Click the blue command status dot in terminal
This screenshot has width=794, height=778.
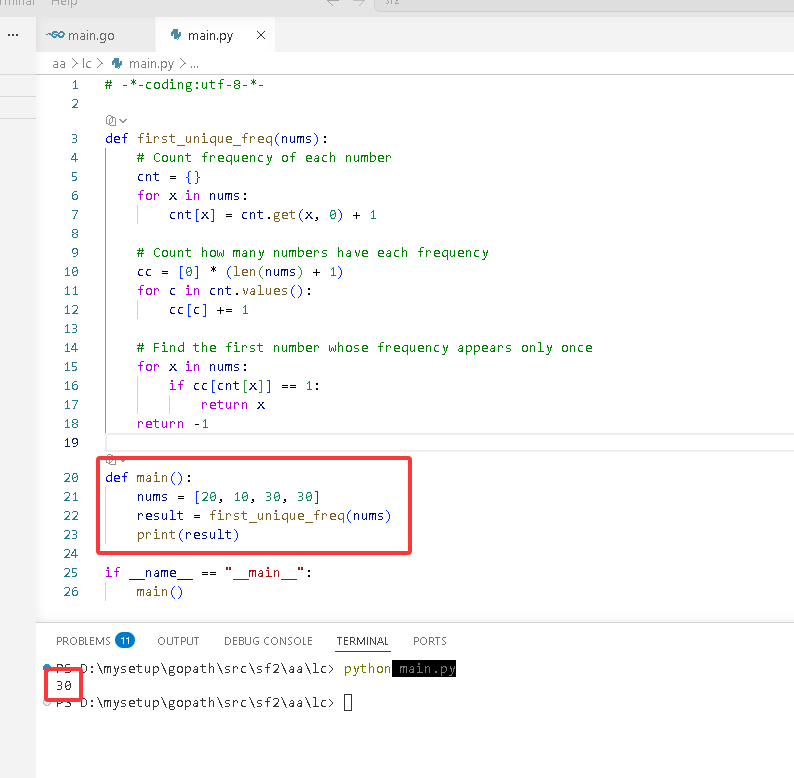(47, 667)
